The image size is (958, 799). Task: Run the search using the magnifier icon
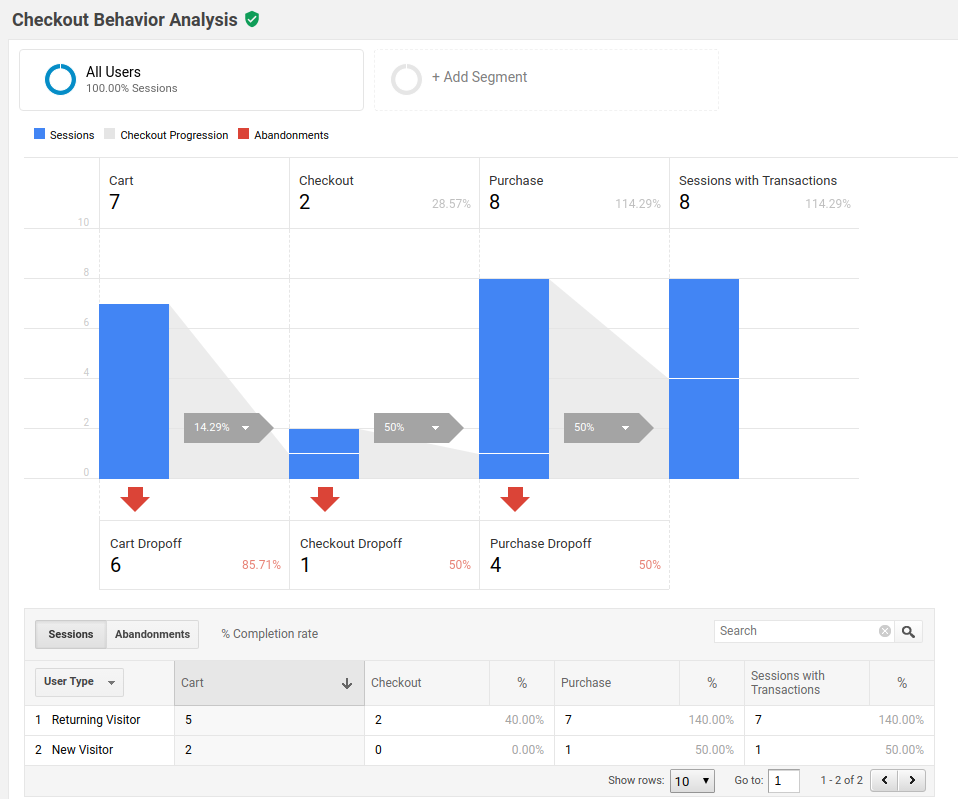(x=908, y=631)
